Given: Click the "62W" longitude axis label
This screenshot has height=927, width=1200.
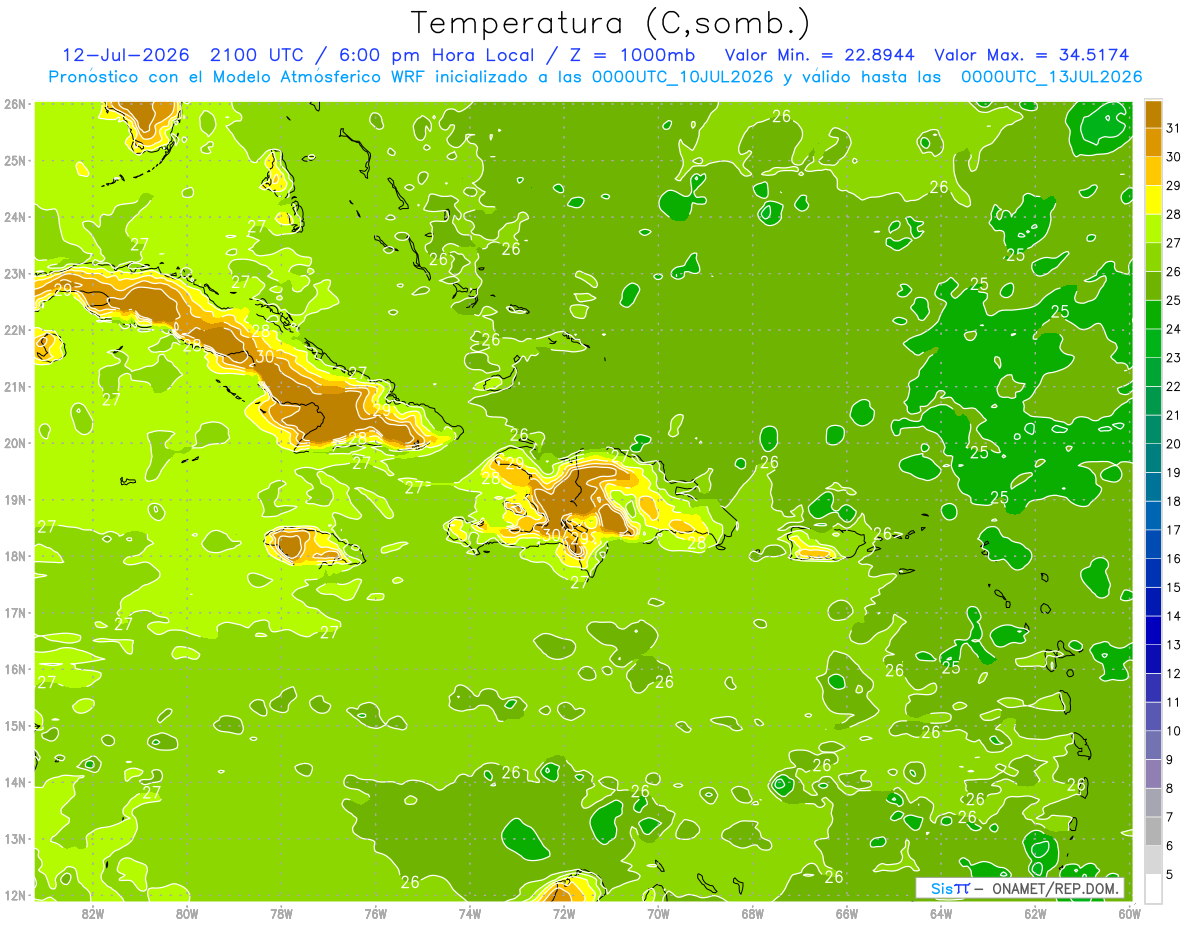Looking at the screenshot, I should click(x=1035, y=913).
